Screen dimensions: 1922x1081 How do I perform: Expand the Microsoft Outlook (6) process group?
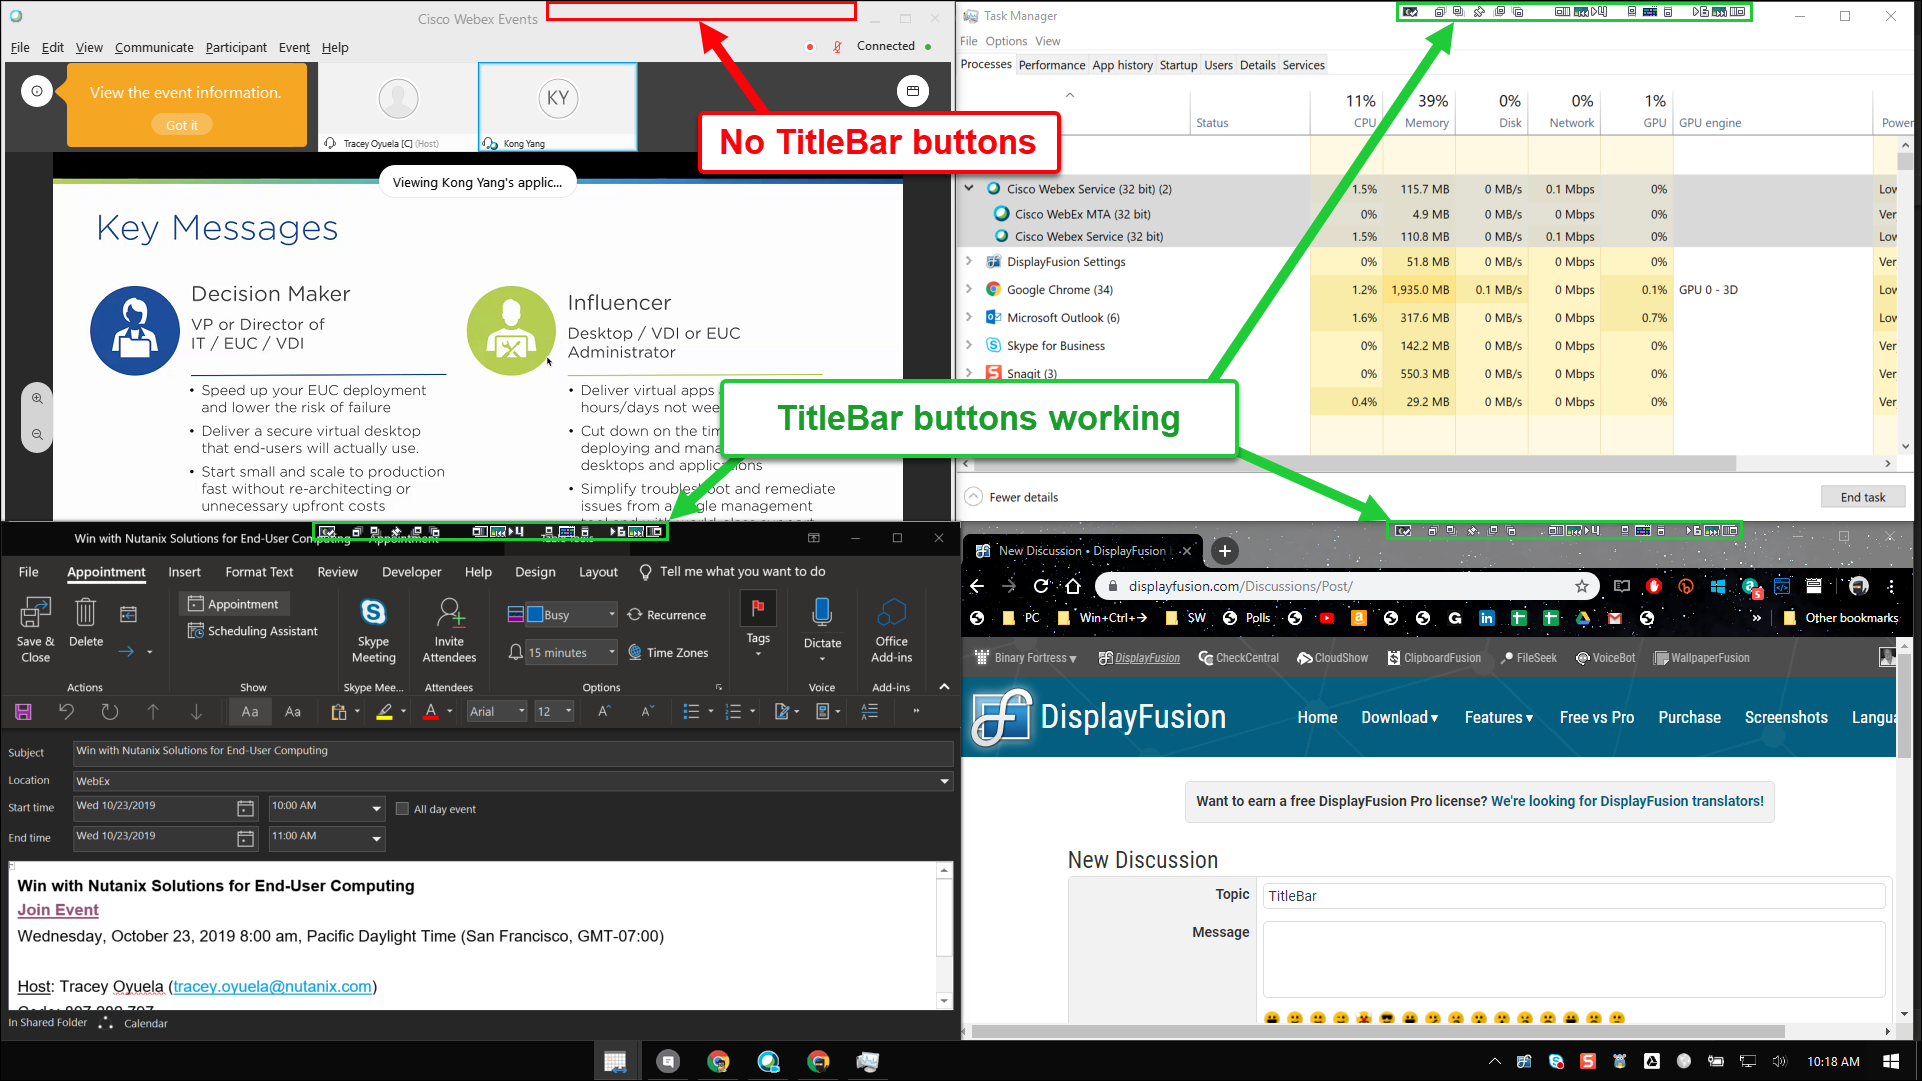click(968, 317)
